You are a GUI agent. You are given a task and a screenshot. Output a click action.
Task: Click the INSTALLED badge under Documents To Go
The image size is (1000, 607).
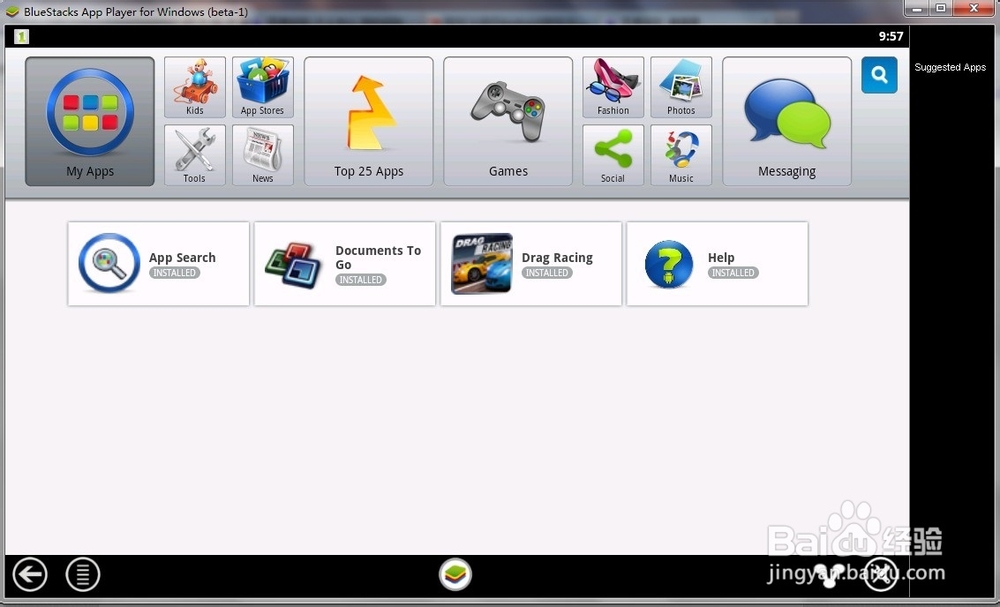coord(360,280)
